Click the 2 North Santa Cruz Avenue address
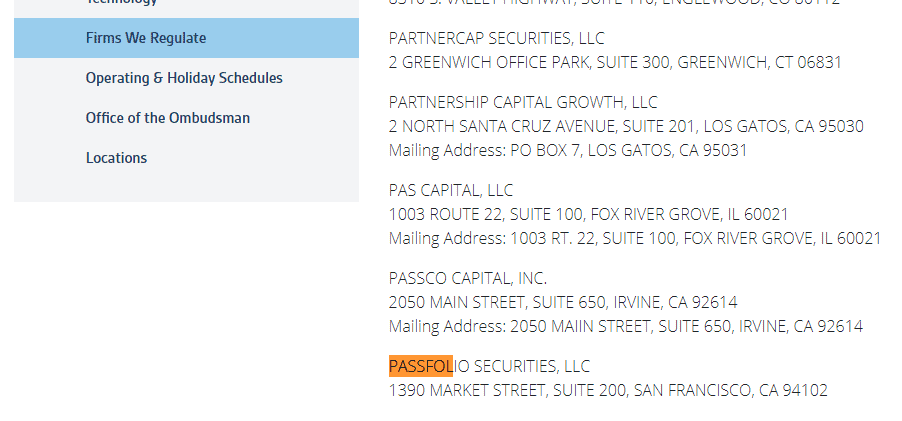Viewport: 902px width, 421px height. tap(626, 126)
